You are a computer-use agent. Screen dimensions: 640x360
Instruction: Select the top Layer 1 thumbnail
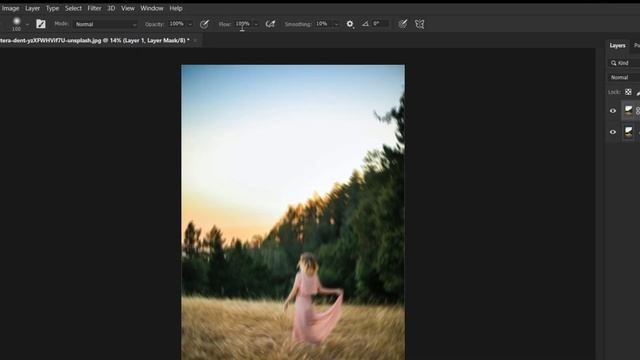[x=629, y=111]
